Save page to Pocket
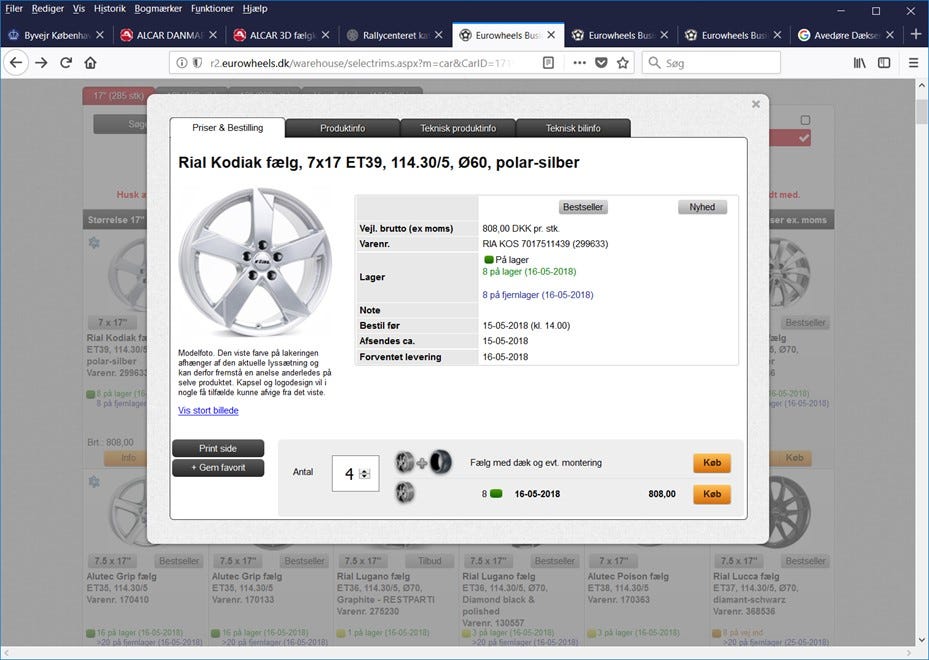This screenshot has height=660, width=929. coord(601,63)
